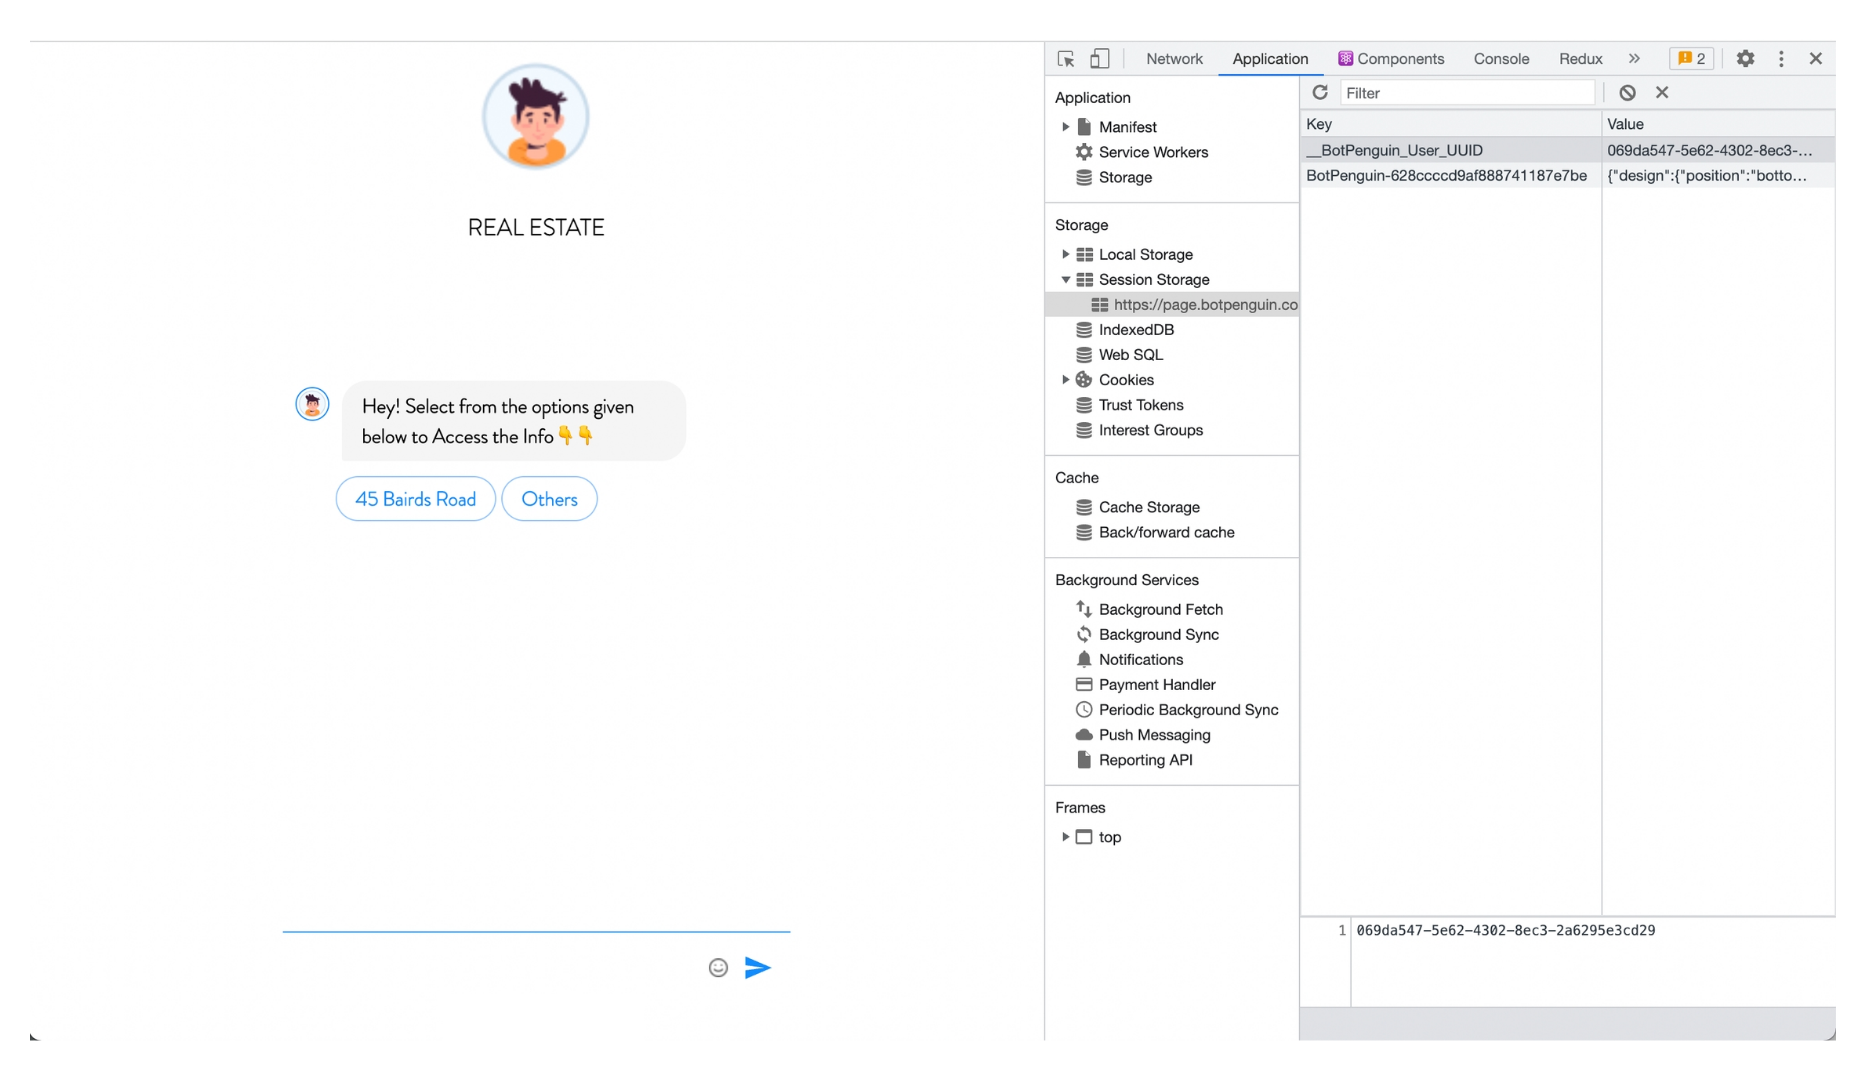Viewport: 1866px width, 1080px height.
Task: Open the emoji picker in chat
Action: coord(717,967)
